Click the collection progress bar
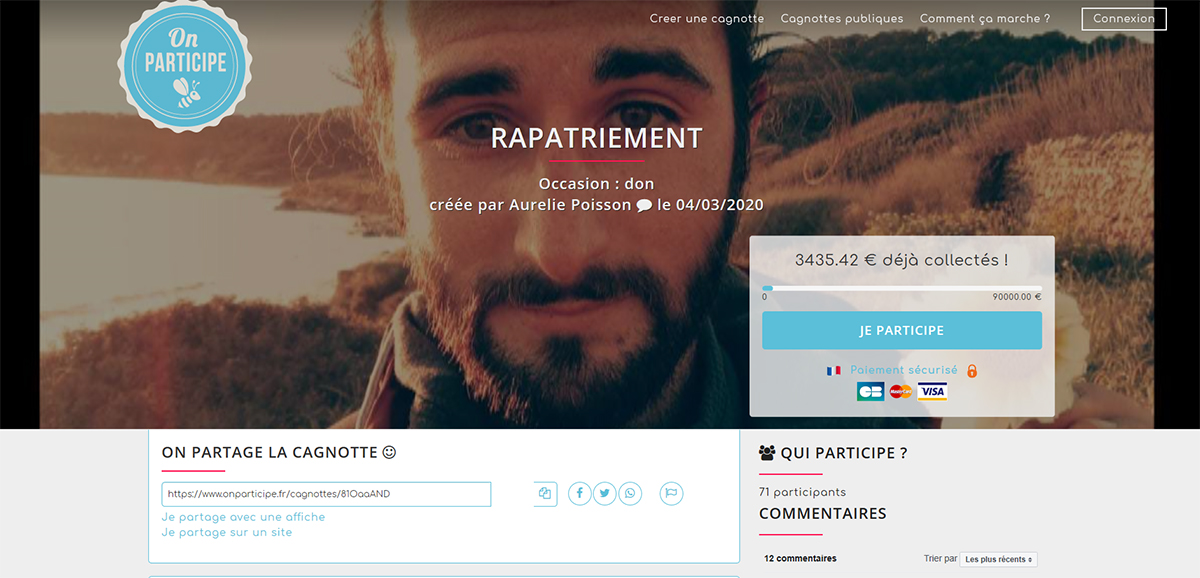The image size is (1200, 578). [x=902, y=288]
